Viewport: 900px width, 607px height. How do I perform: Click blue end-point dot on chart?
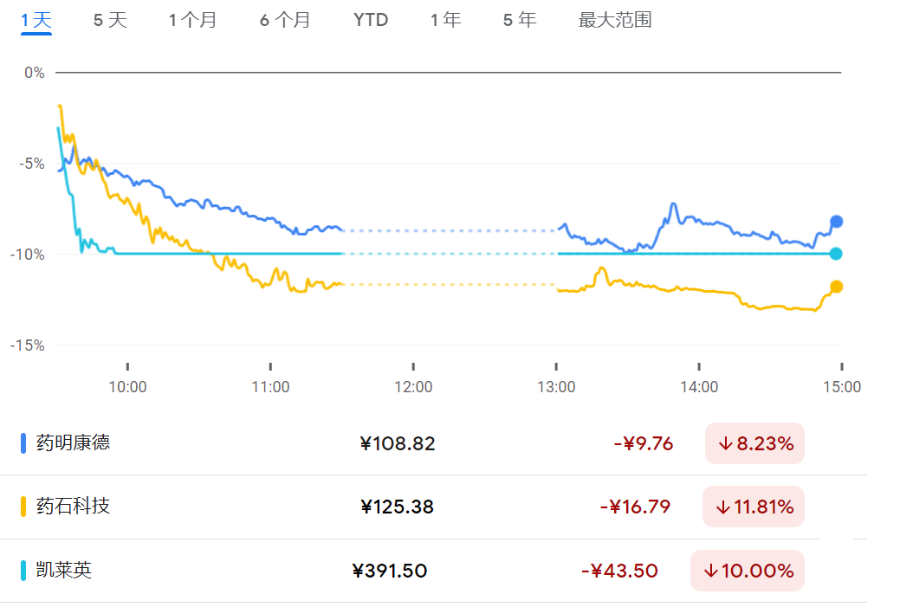(837, 222)
